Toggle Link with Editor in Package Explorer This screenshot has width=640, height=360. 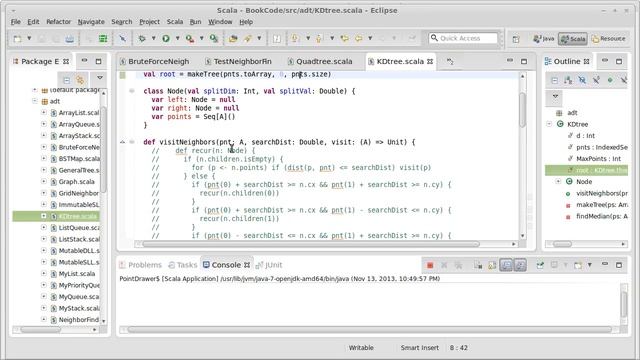[80, 80]
